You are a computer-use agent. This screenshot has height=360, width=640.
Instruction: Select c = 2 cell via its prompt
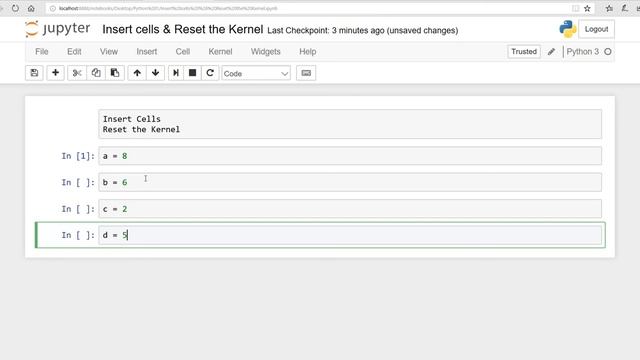coord(78,209)
